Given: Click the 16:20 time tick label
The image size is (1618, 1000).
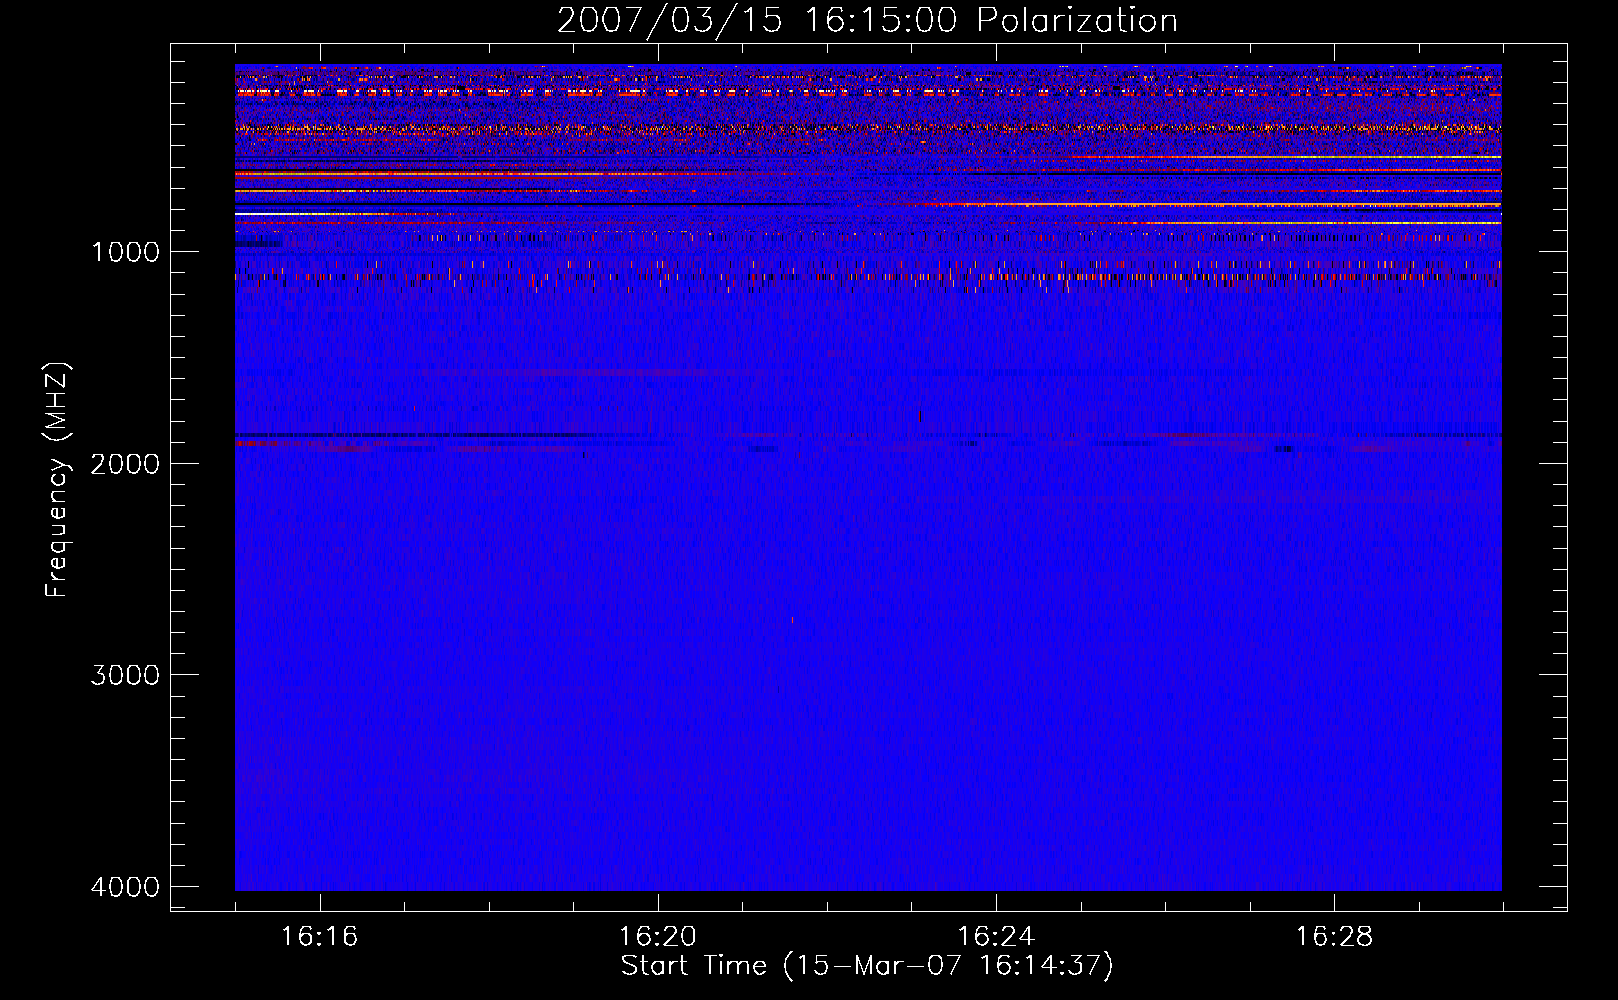Looking at the screenshot, I should [657, 937].
